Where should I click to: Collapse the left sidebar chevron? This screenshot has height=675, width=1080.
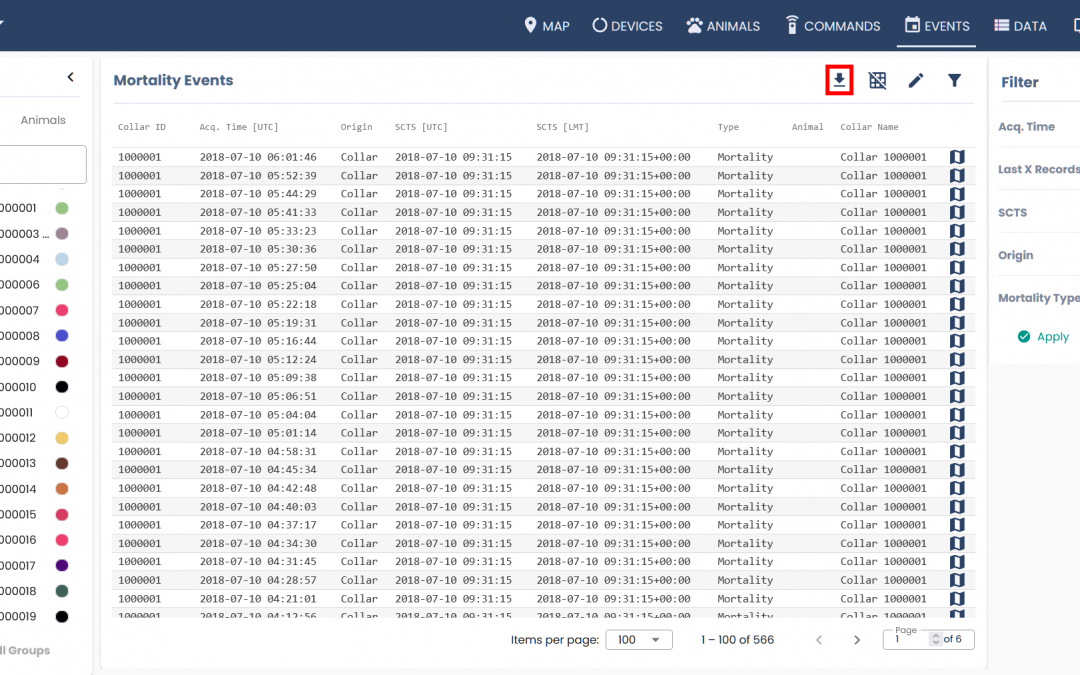(x=70, y=77)
